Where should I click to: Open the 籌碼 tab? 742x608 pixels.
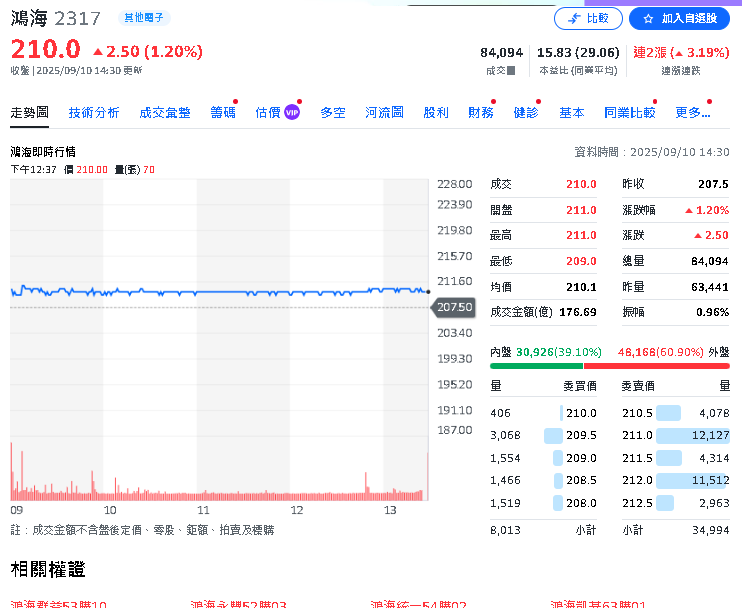point(223,113)
